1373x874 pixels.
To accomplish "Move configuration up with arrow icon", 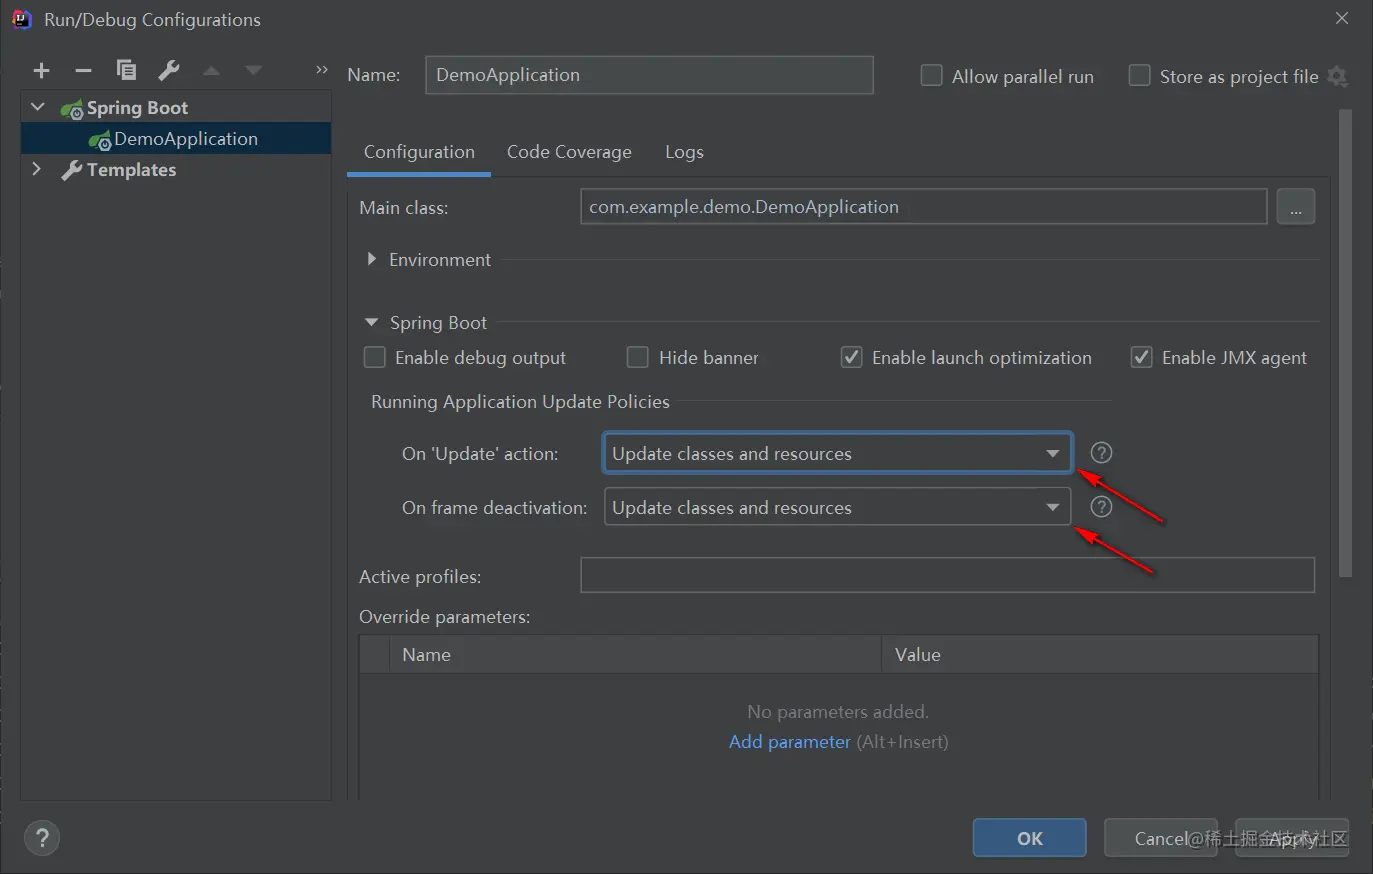I will (211, 70).
